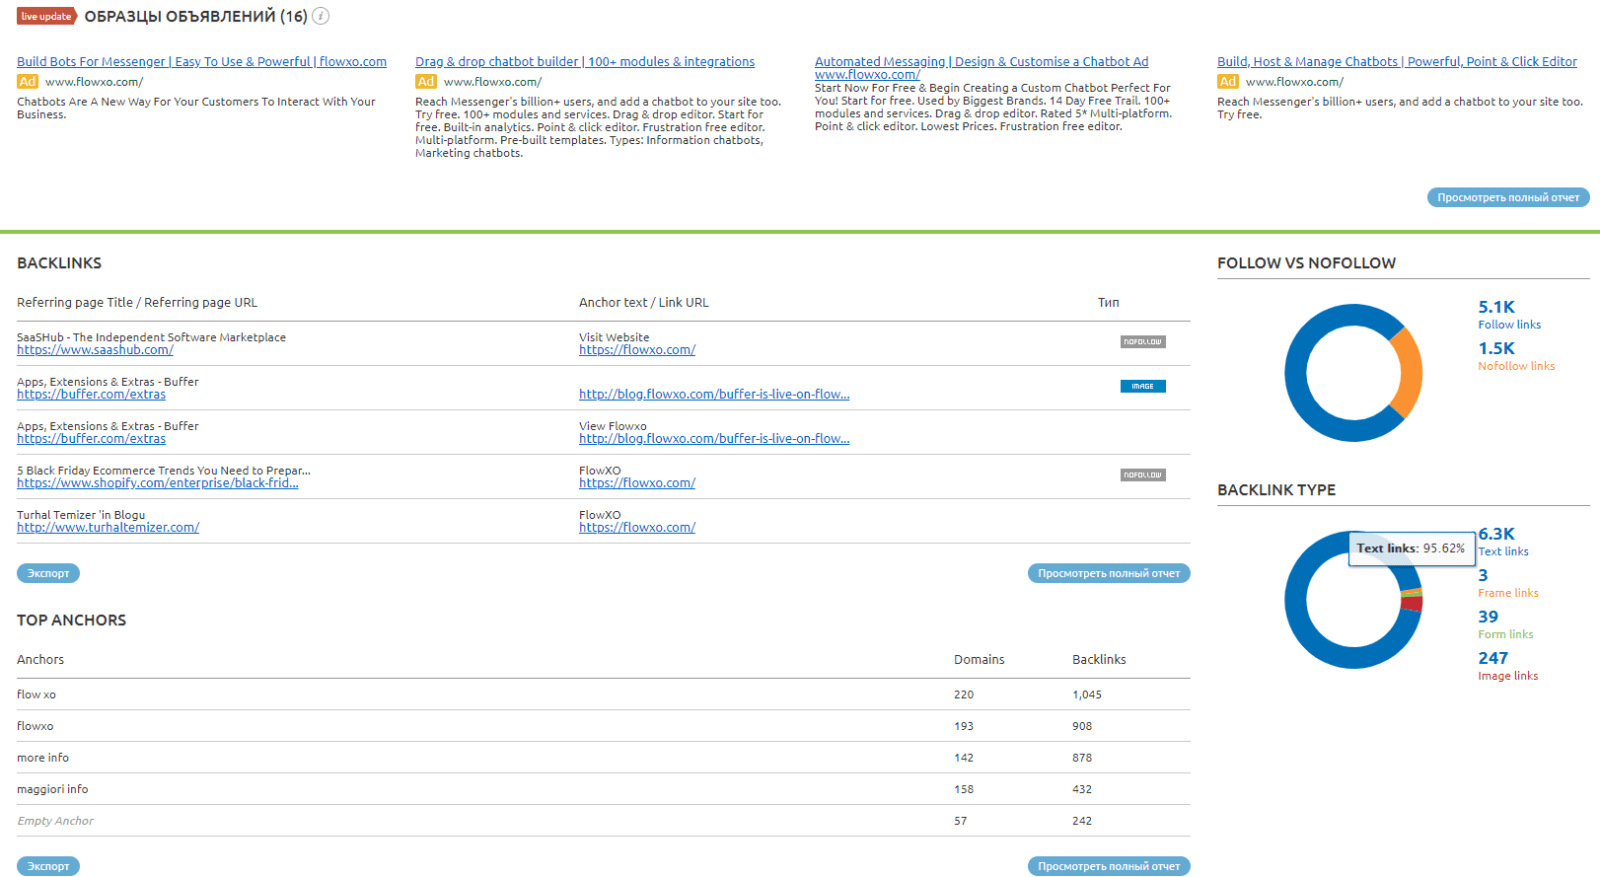
Task: Open the shopify.com enterprise black-frid link
Action: (157, 483)
